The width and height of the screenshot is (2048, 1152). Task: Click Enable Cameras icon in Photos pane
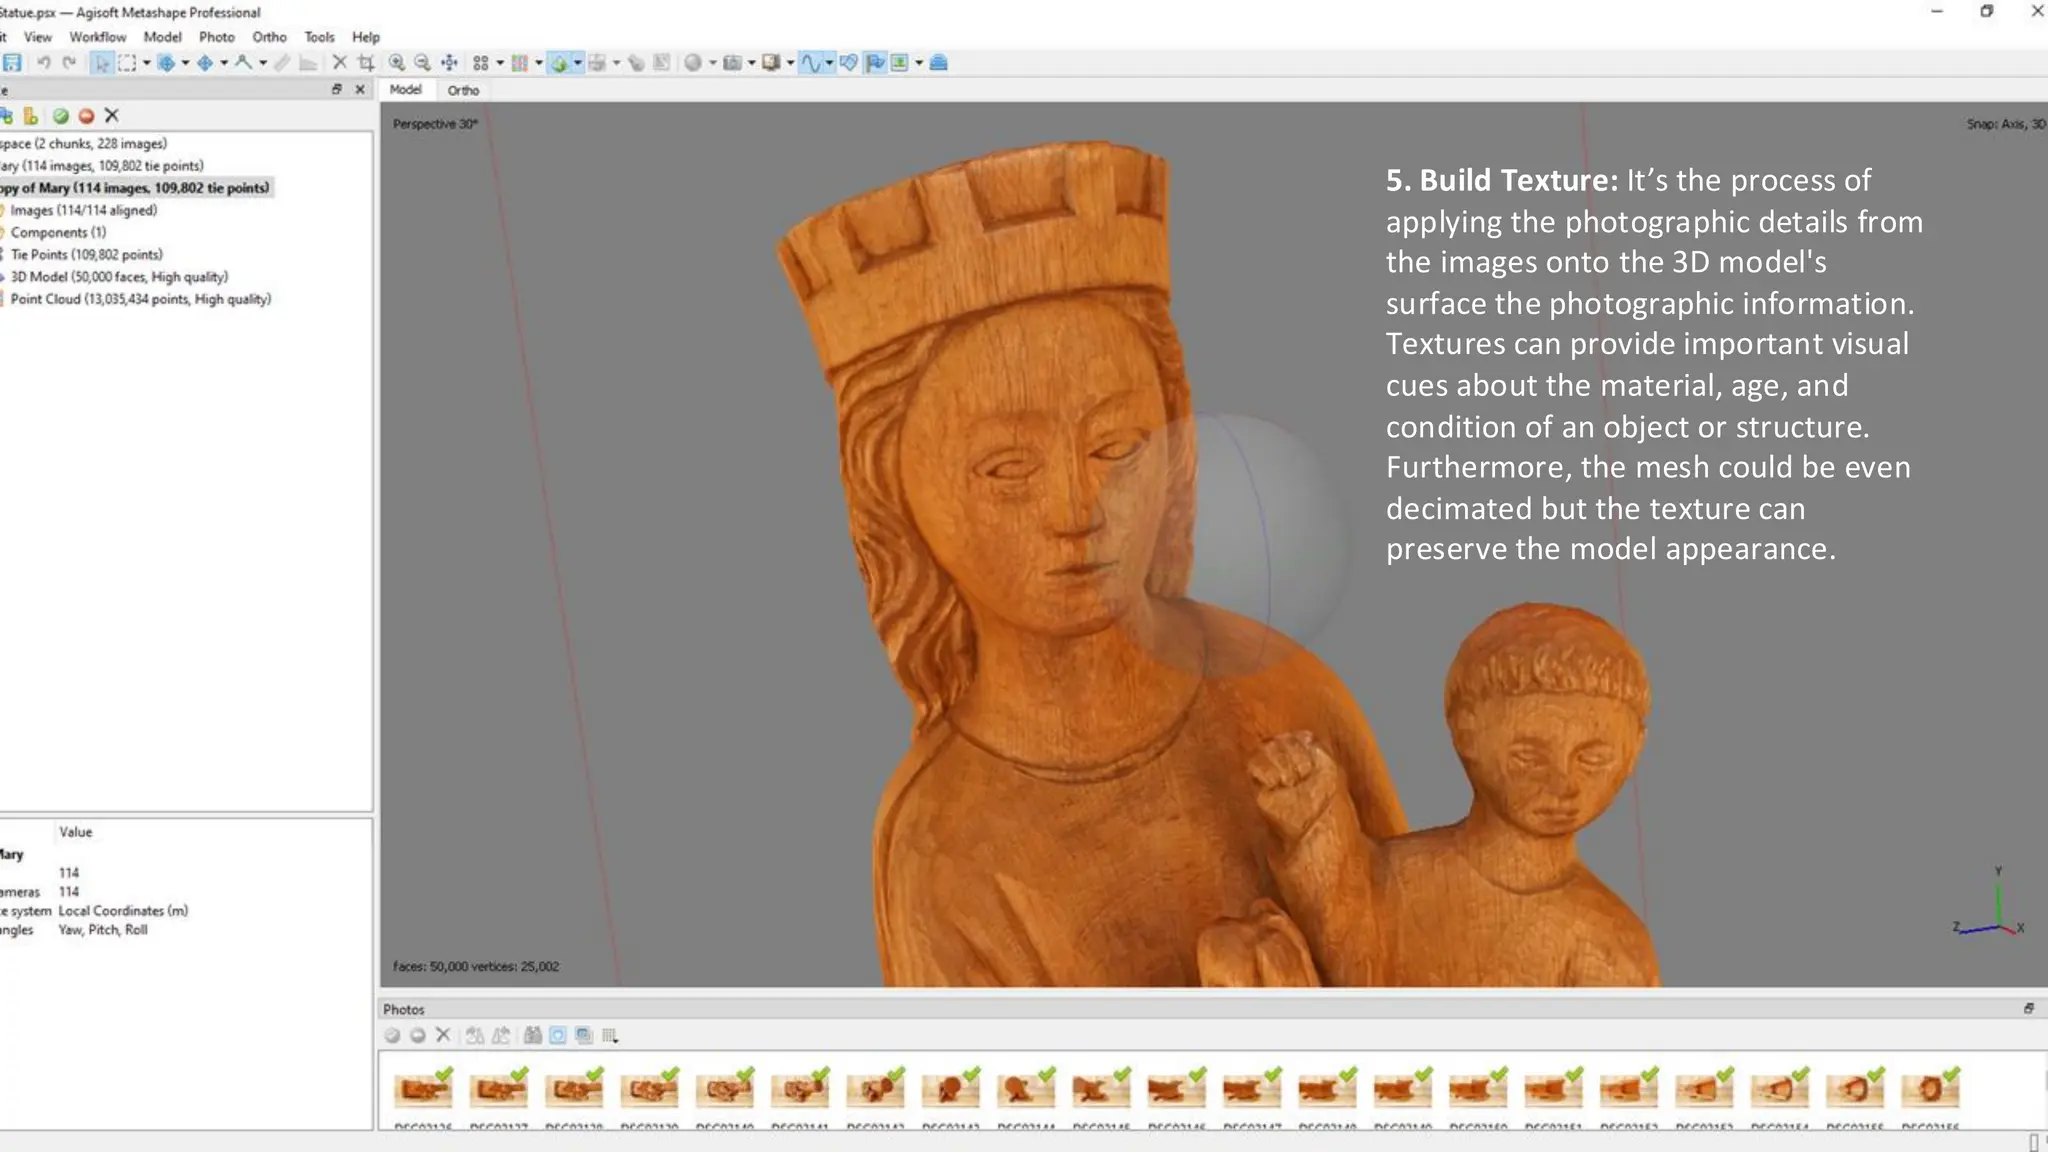coord(392,1036)
